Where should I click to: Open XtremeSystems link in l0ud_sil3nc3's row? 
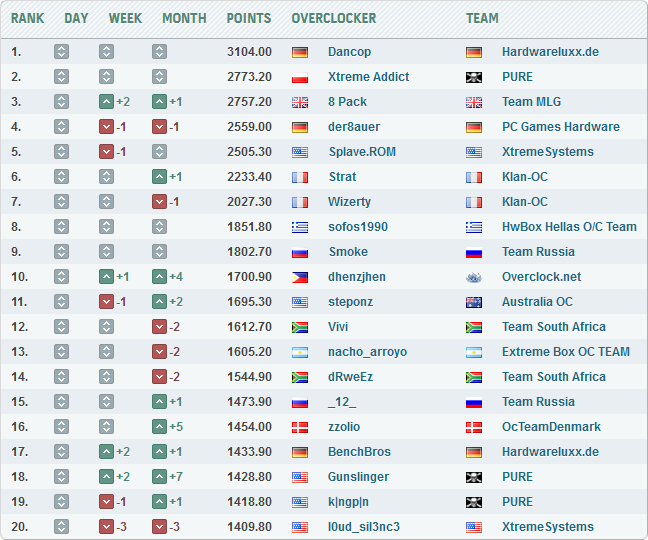[548, 527]
